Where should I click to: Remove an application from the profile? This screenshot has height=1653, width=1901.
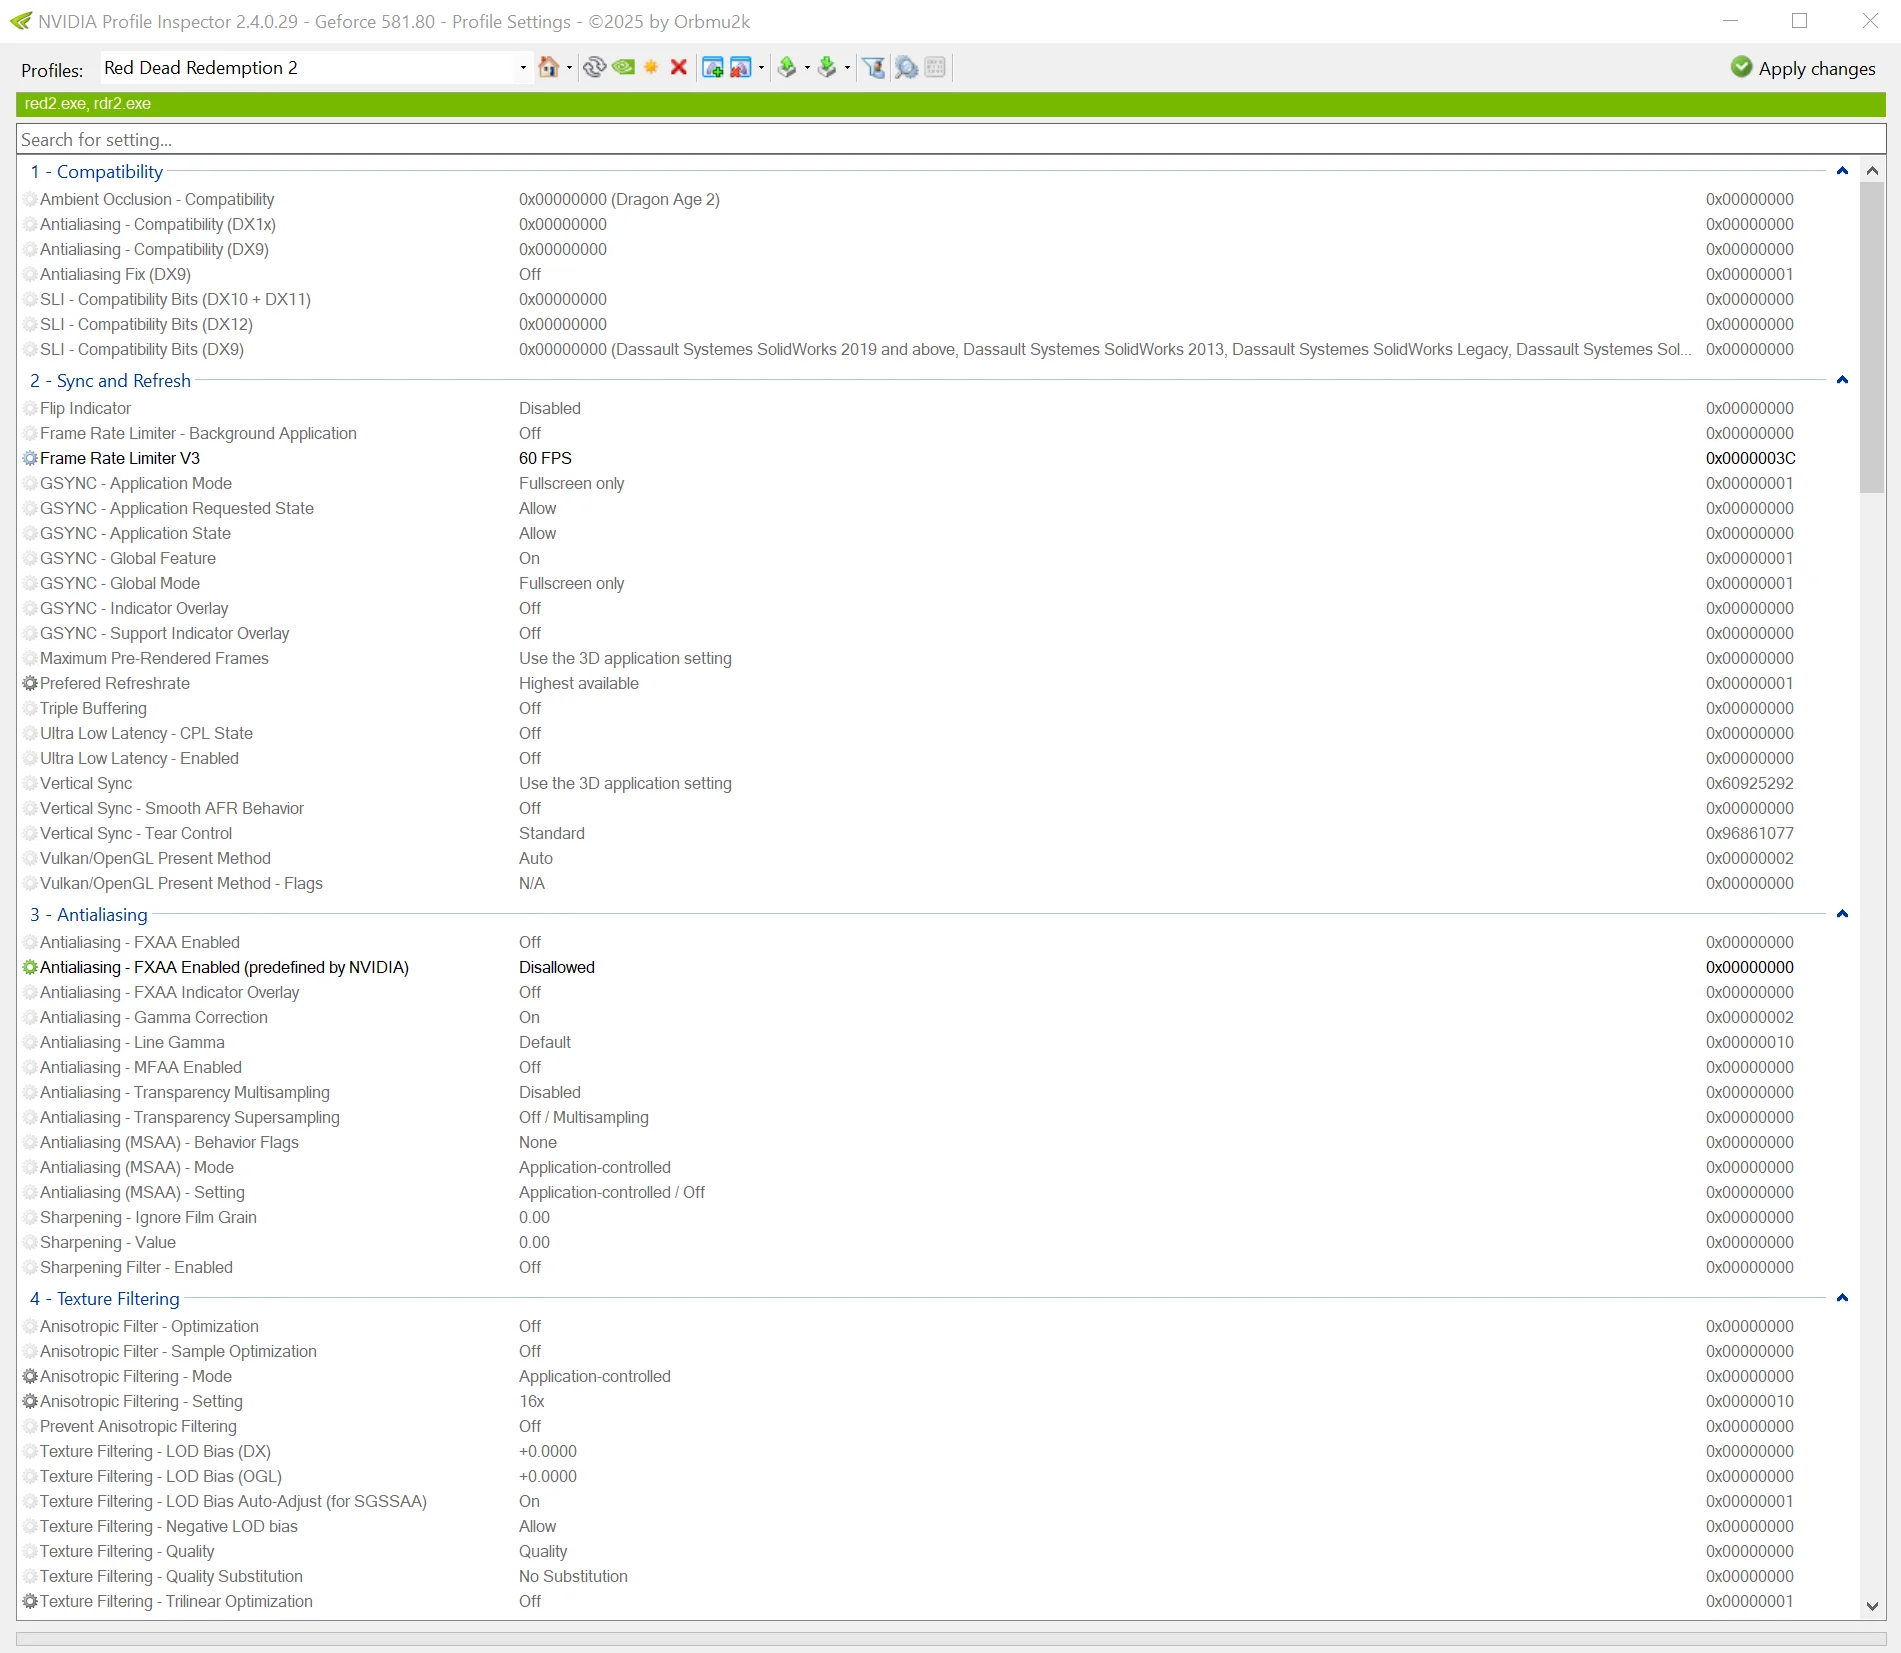click(x=741, y=67)
